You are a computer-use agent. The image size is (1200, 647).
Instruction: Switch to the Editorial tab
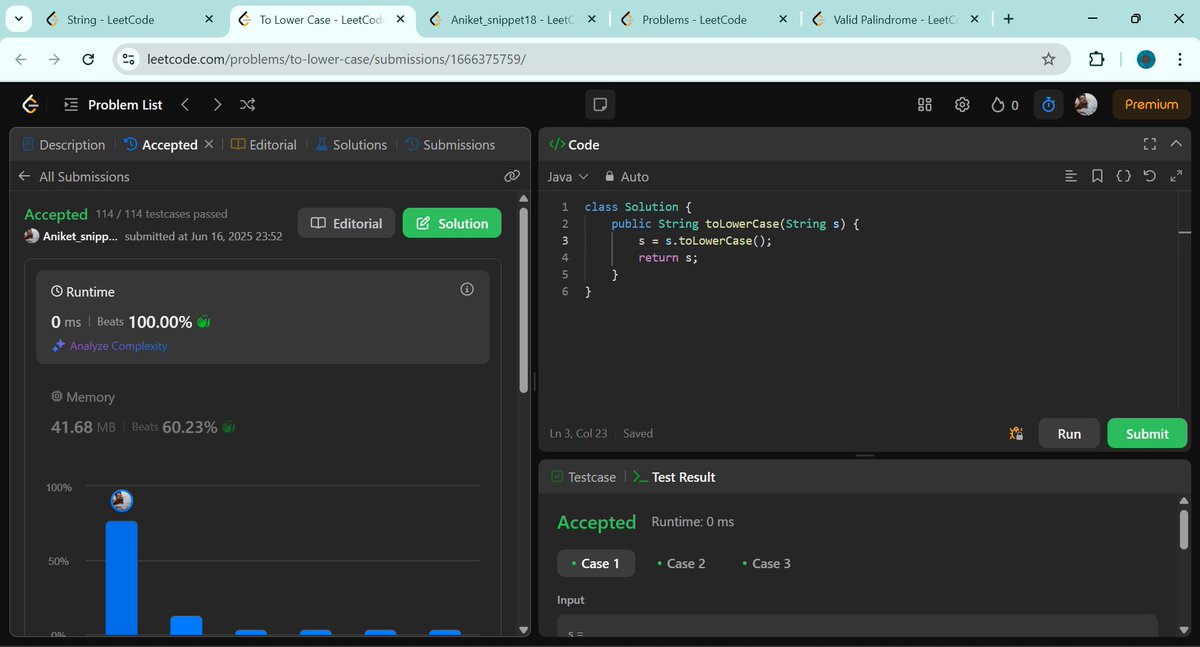264,145
